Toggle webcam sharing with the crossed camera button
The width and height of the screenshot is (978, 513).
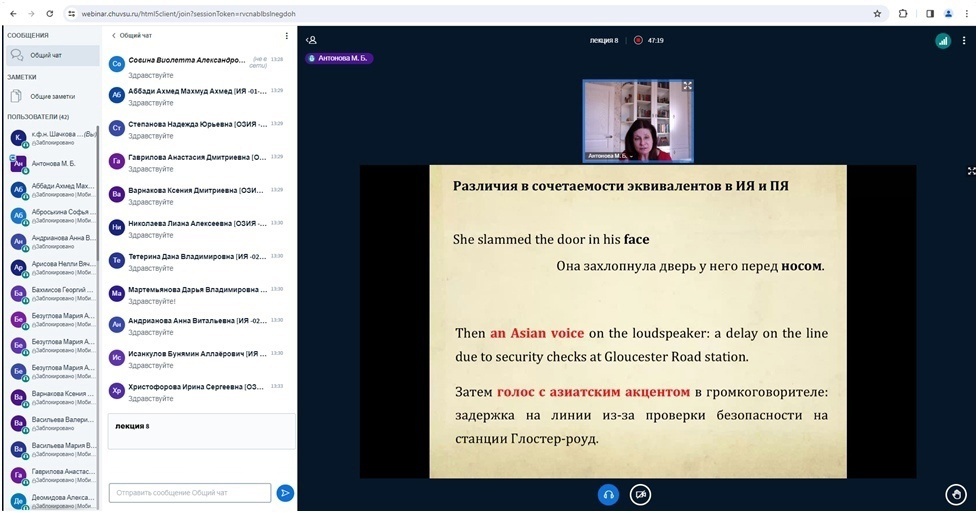[x=641, y=495]
